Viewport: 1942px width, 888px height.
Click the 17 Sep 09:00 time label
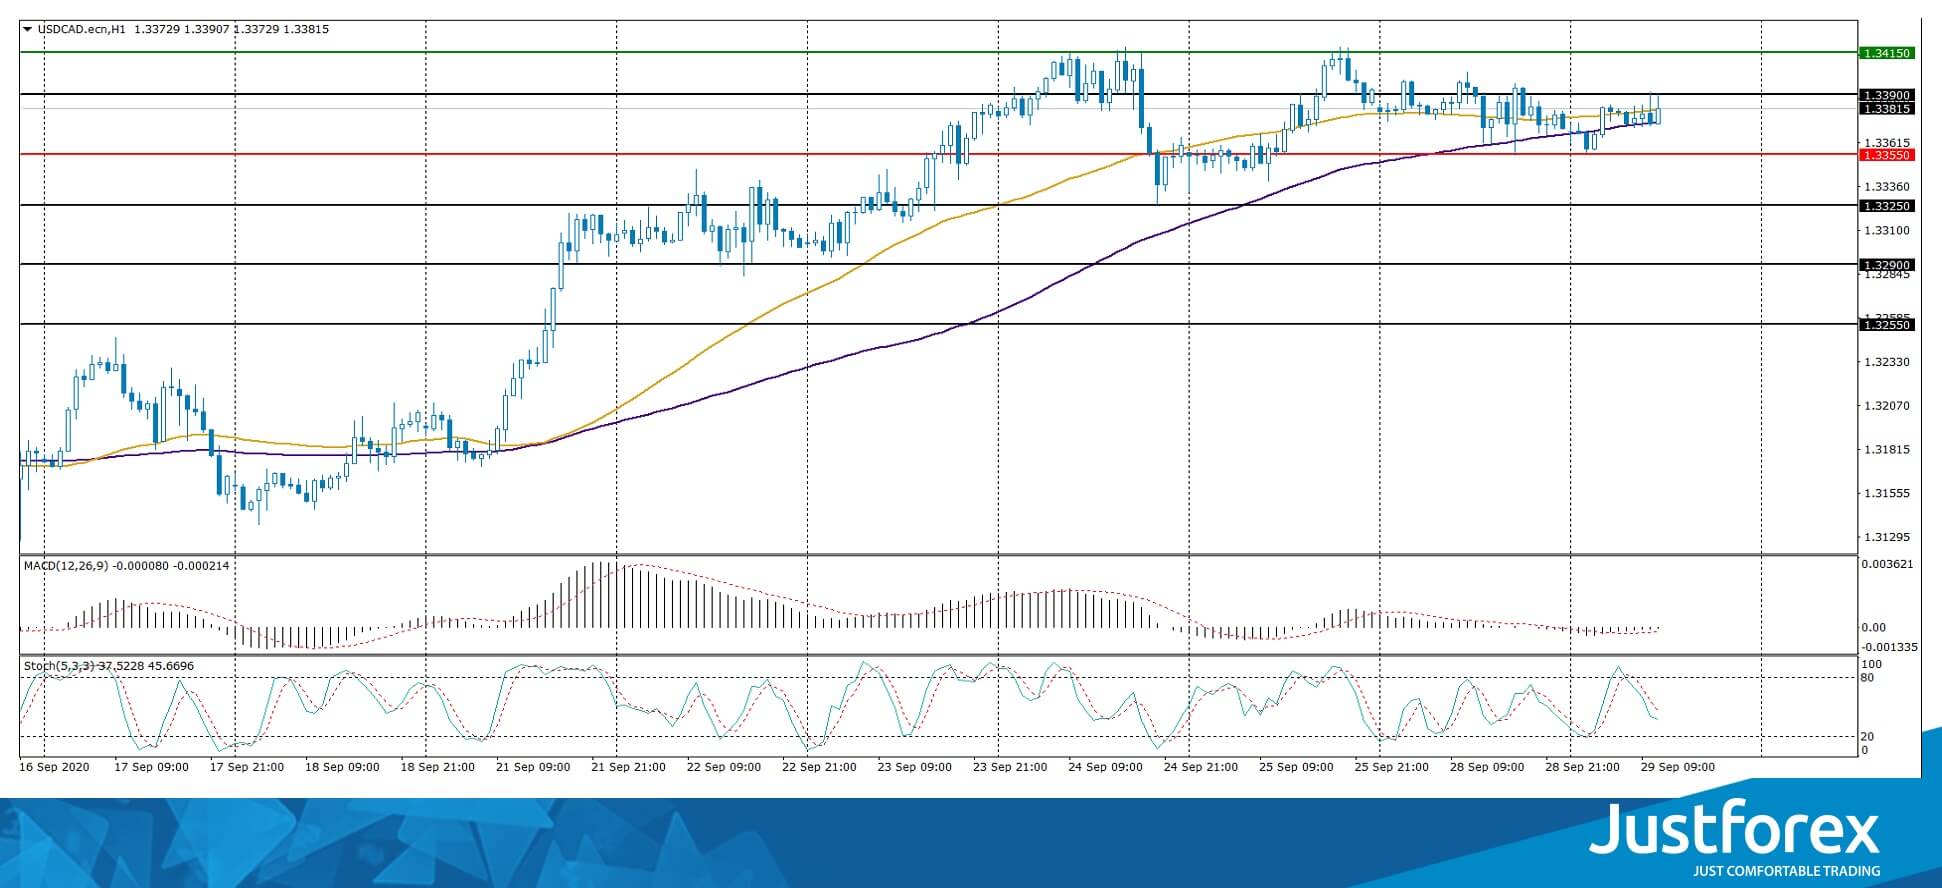151,768
